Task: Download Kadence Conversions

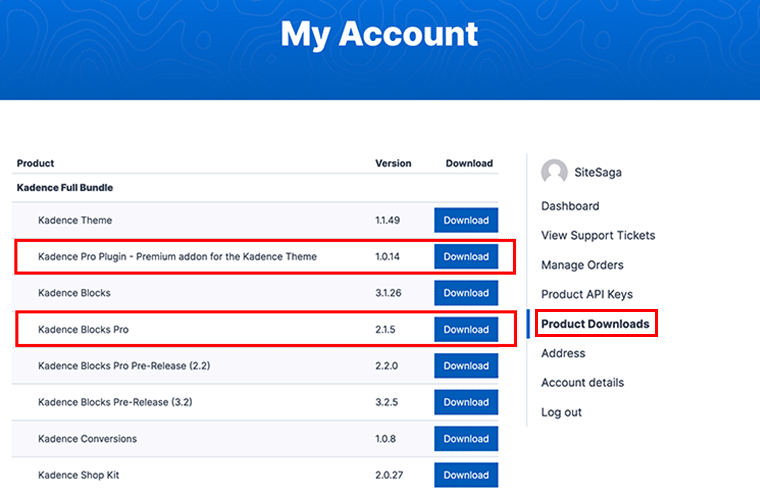Action: point(466,439)
